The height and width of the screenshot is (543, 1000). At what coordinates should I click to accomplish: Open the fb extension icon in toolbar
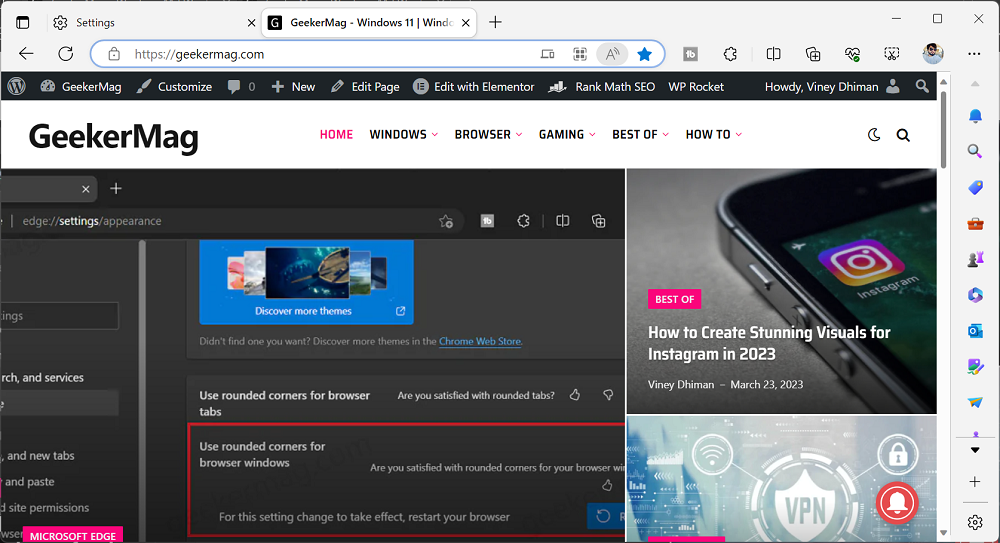click(690, 54)
